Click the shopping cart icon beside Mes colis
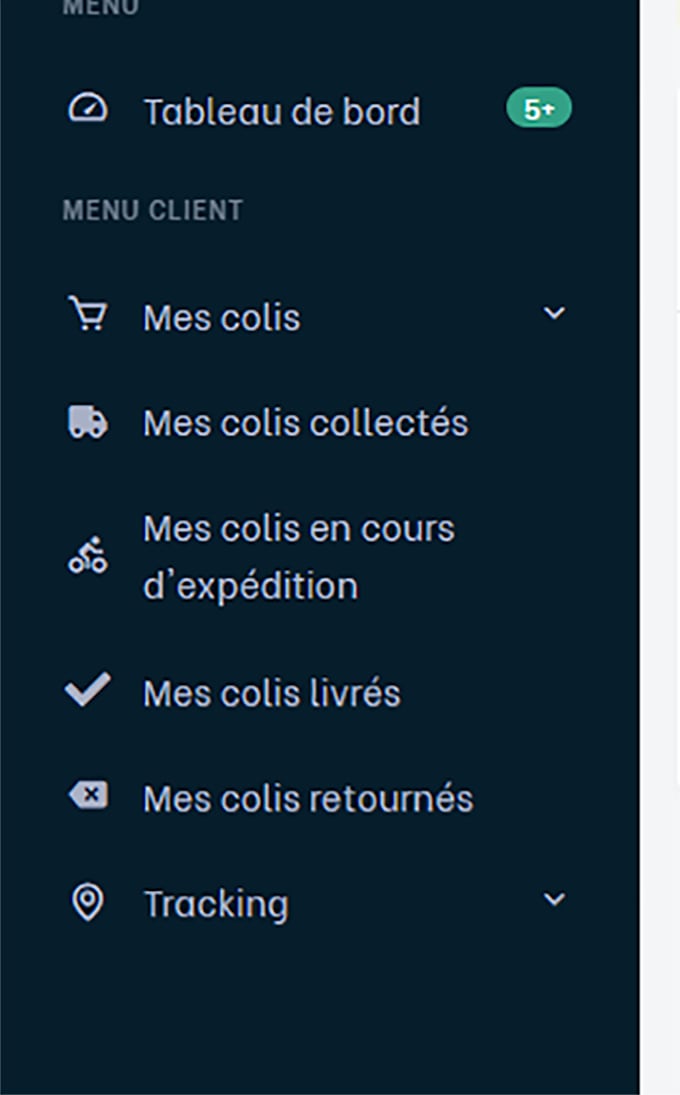The height and width of the screenshot is (1095, 680). click(x=87, y=313)
